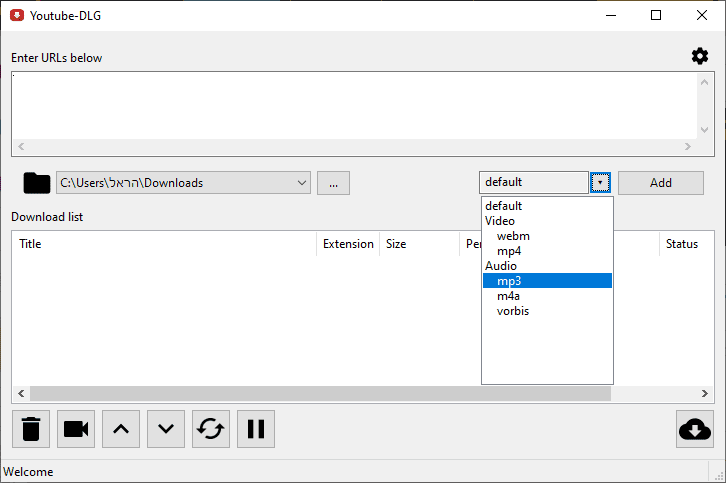Click URL box scroll left arrow
The height and width of the screenshot is (483, 726).
coord(21,146)
